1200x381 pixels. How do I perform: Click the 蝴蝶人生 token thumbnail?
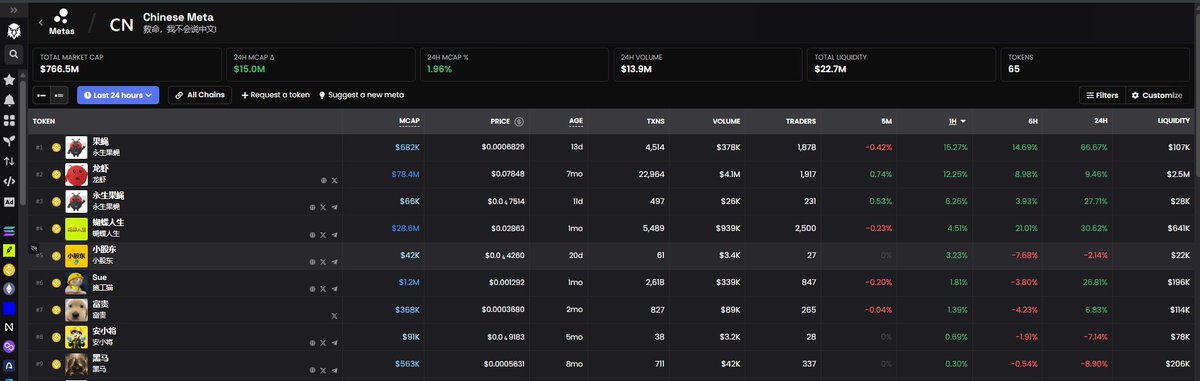(76, 229)
